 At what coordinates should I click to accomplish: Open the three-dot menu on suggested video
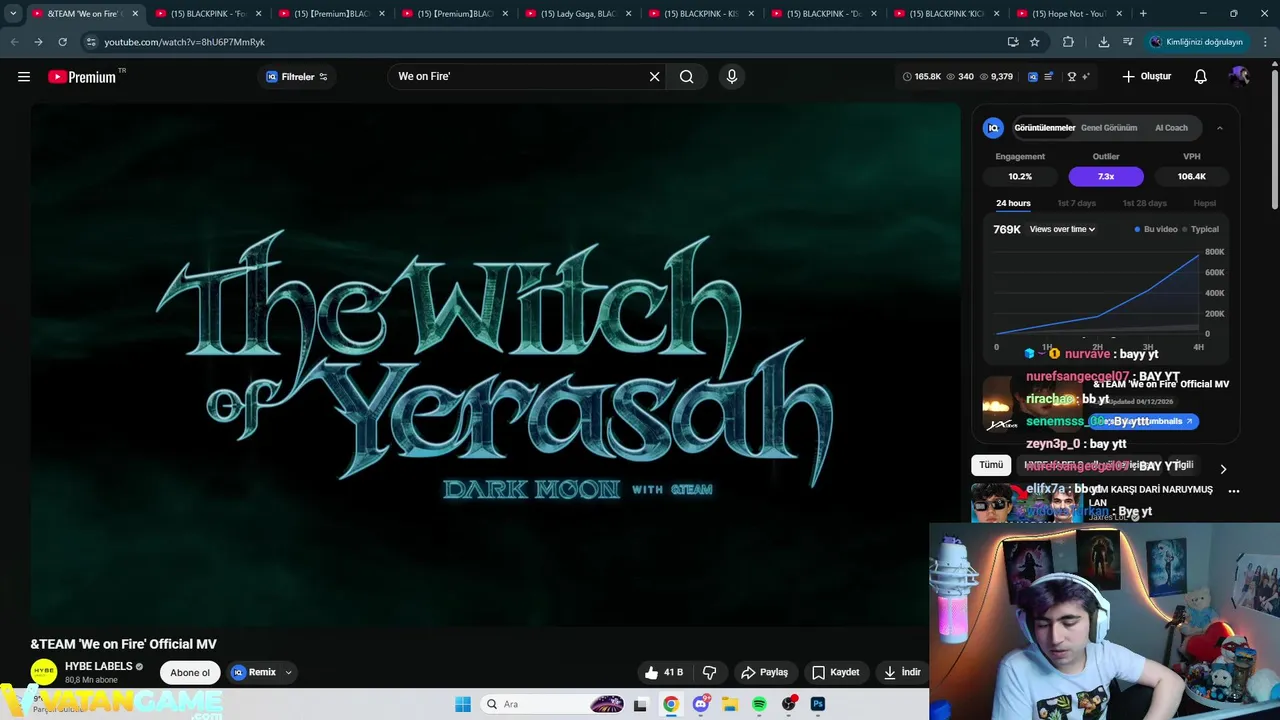pos(1234,491)
